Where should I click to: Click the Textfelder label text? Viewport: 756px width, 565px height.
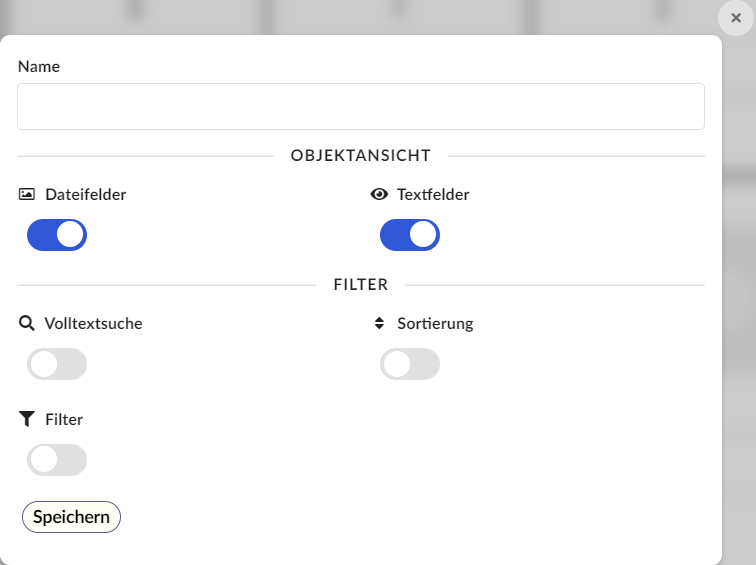(433, 194)
